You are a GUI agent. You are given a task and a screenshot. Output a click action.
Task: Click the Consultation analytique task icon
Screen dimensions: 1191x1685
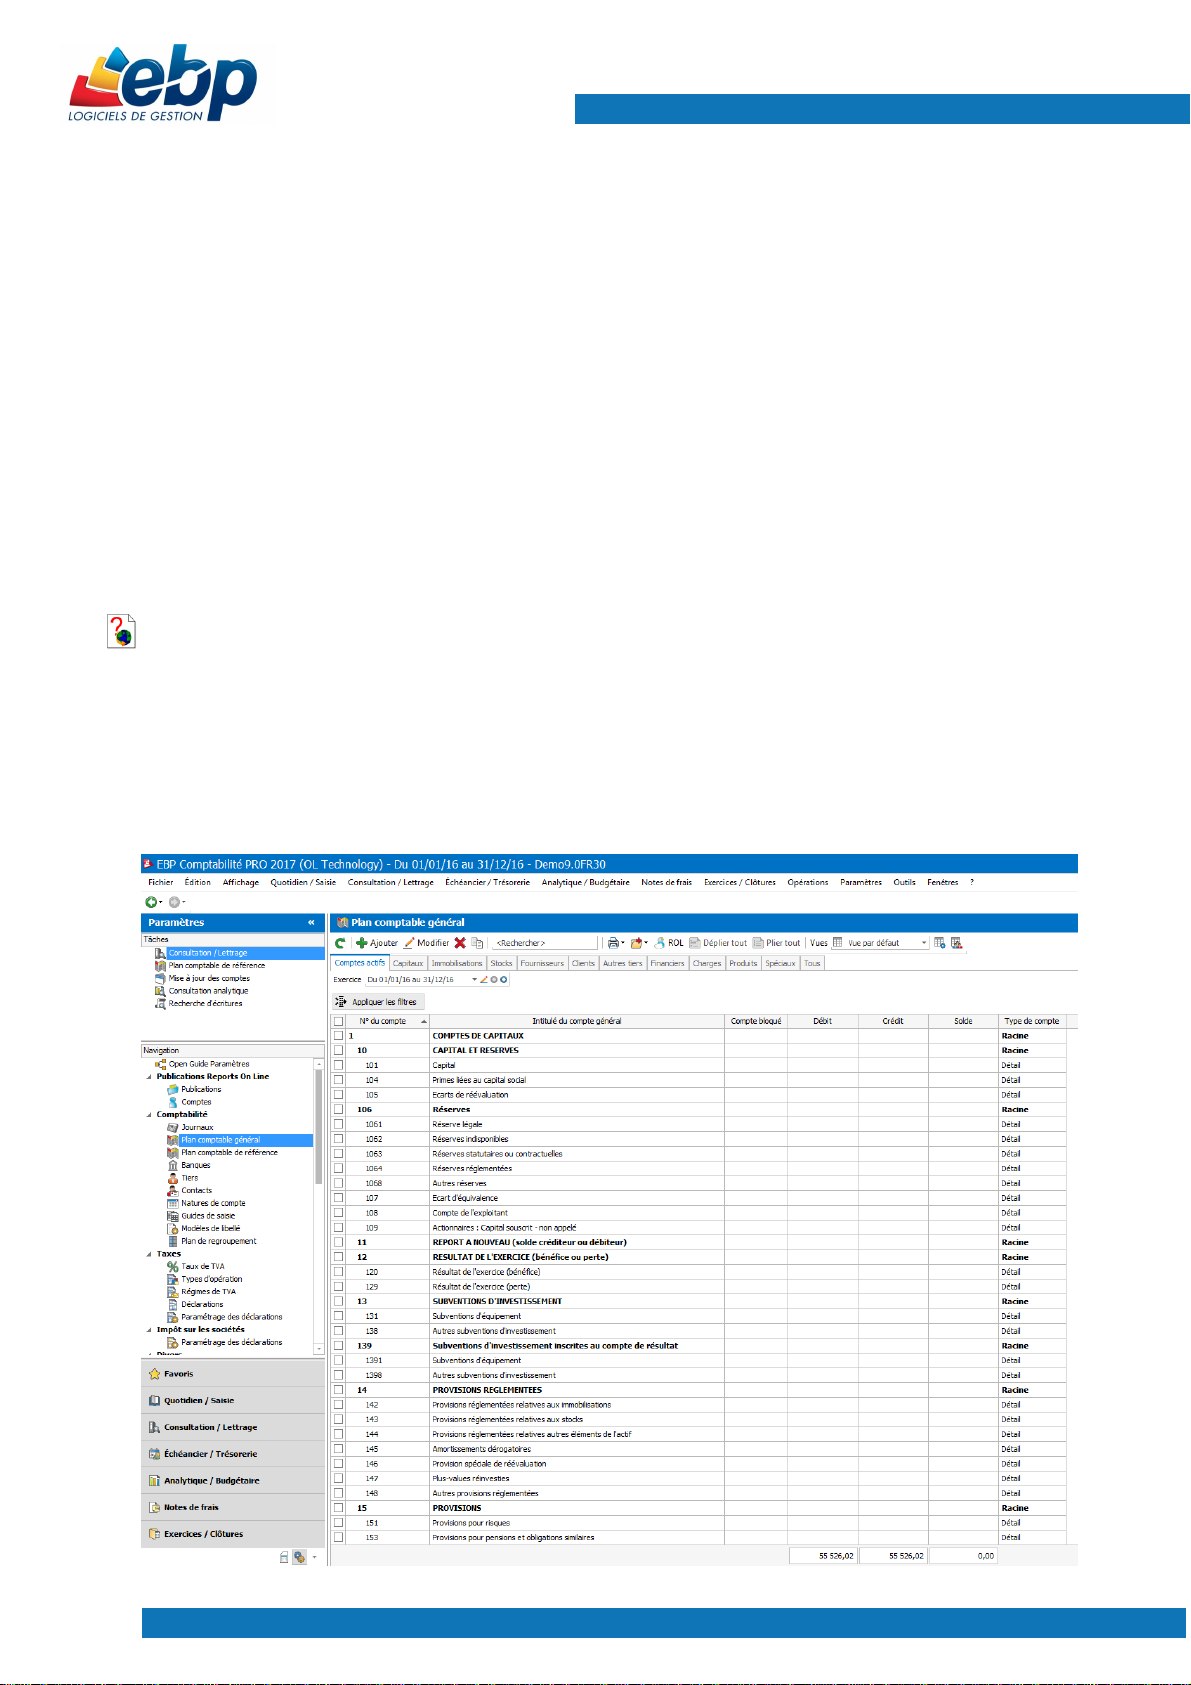tap(160, 991)
